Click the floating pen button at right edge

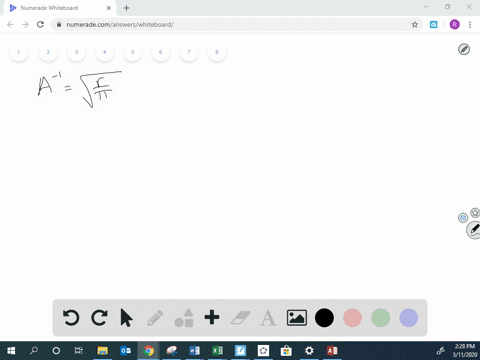[x=474, y=230]
